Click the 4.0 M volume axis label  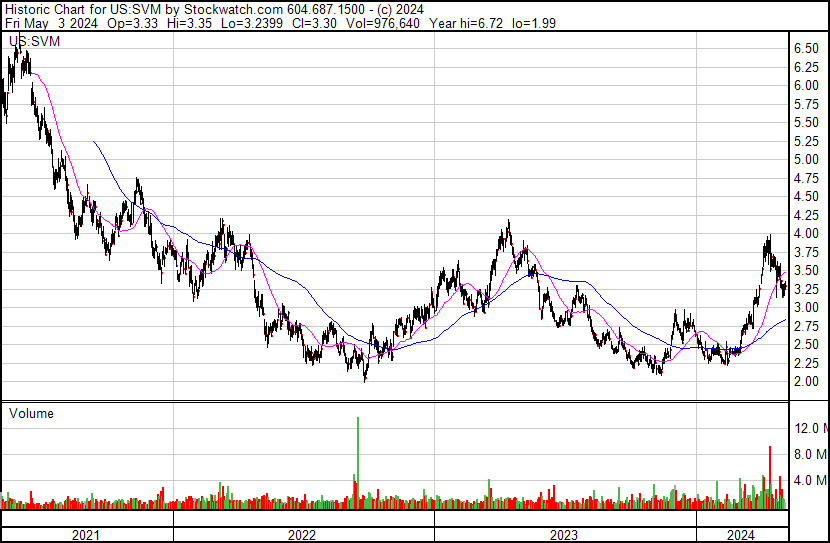(x=811, y=480)
